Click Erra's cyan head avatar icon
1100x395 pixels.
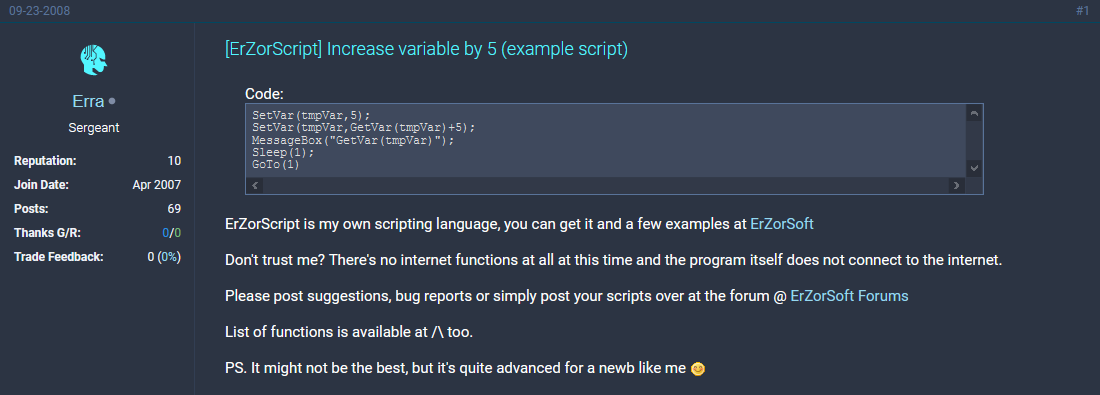(93, 60)
